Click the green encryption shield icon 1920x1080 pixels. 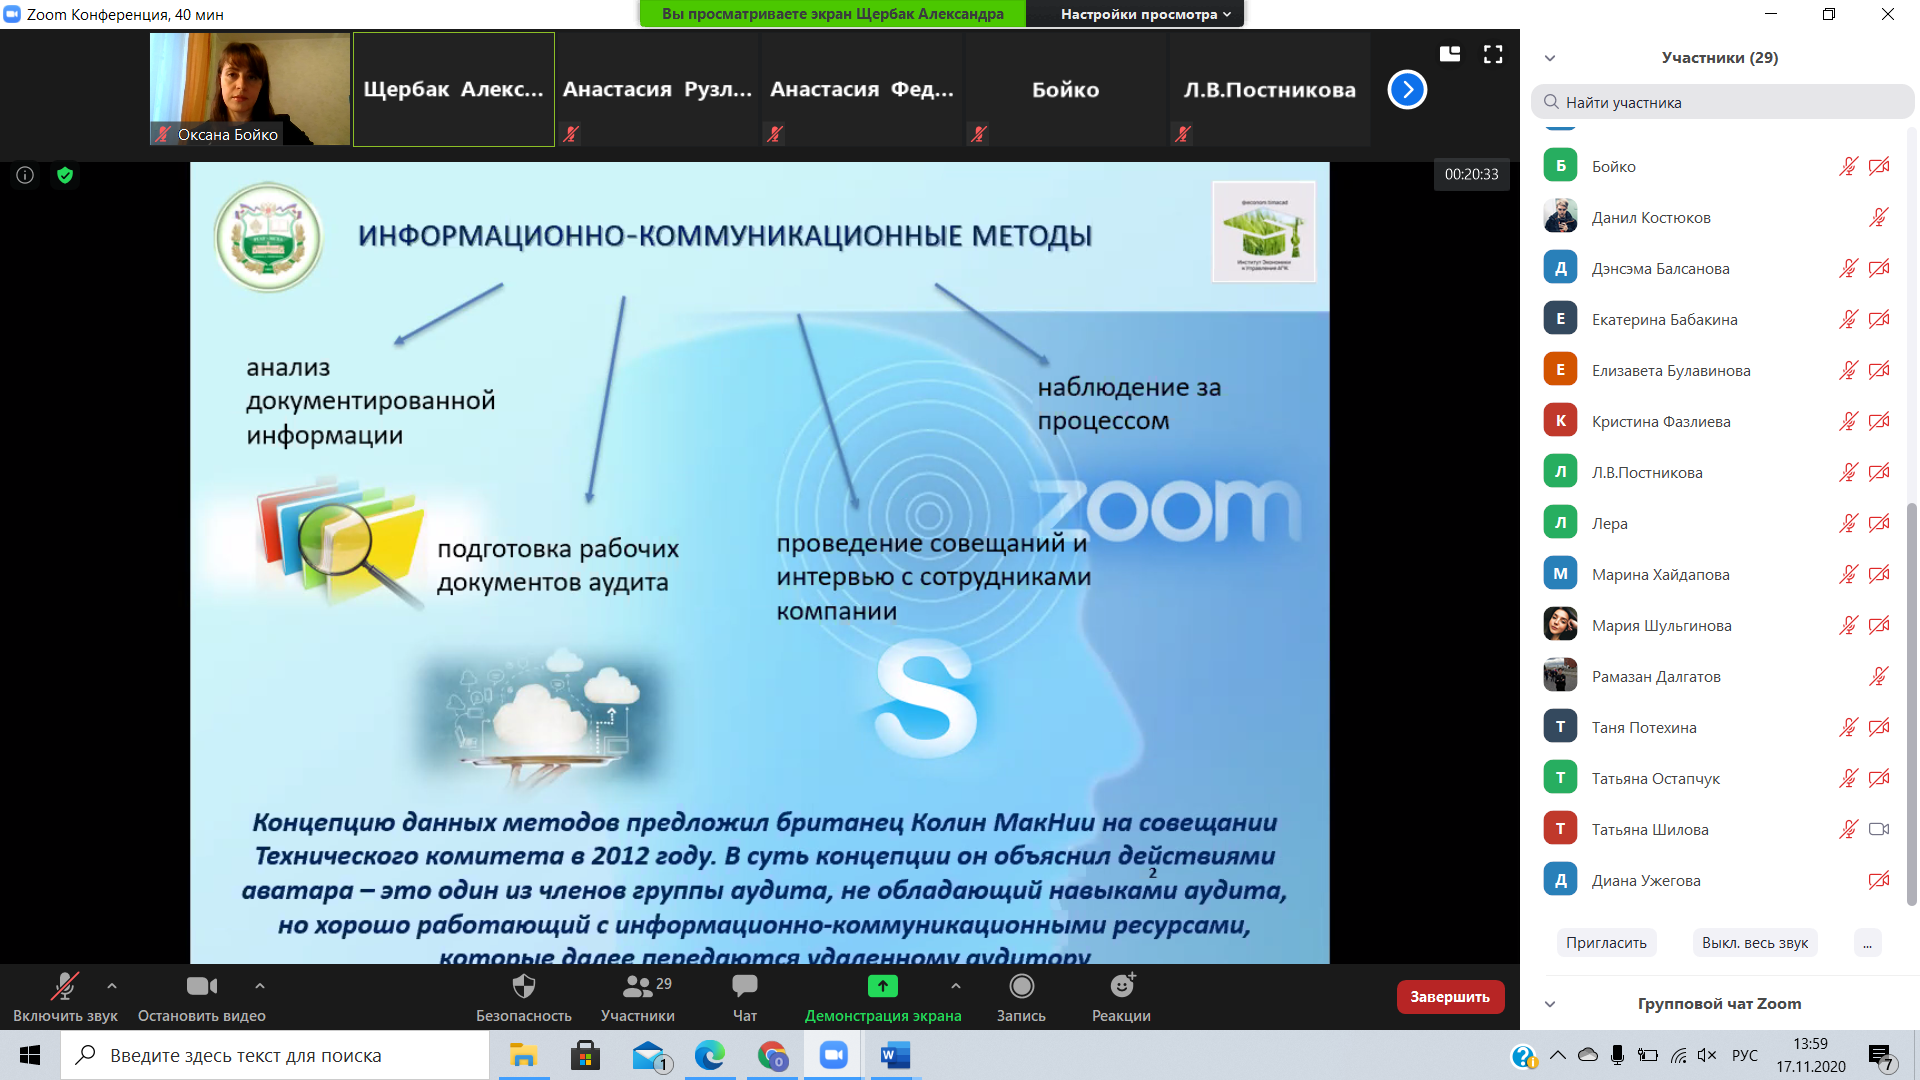pyautogui.click(x=65, y=176)
